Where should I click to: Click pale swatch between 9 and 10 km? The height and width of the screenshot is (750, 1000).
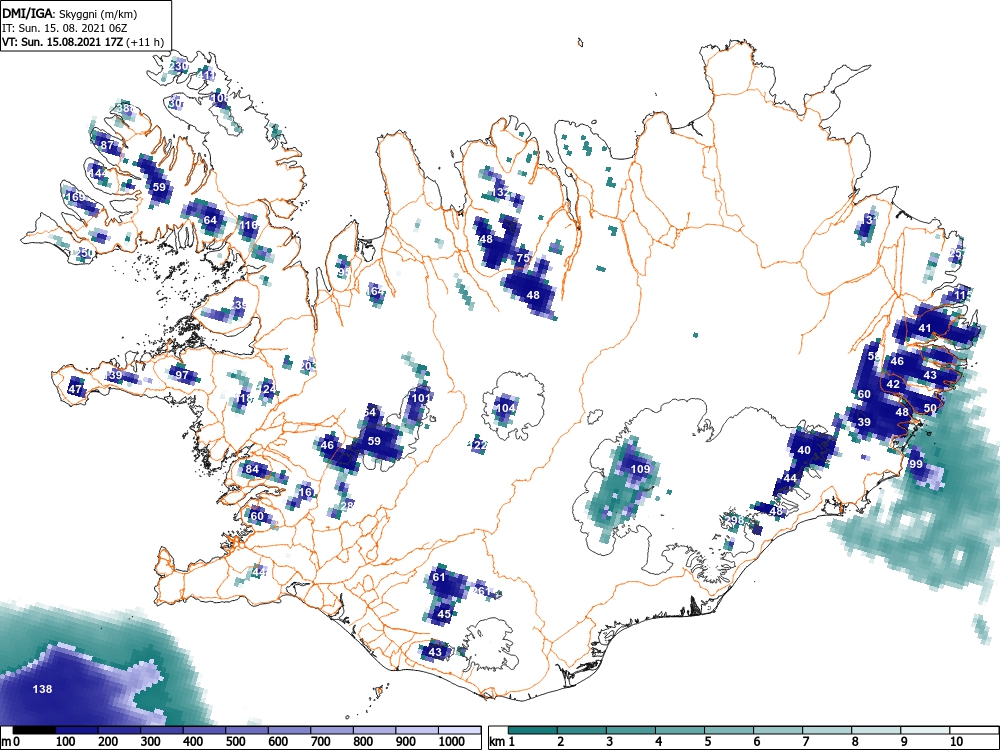[x=924, y=730]
